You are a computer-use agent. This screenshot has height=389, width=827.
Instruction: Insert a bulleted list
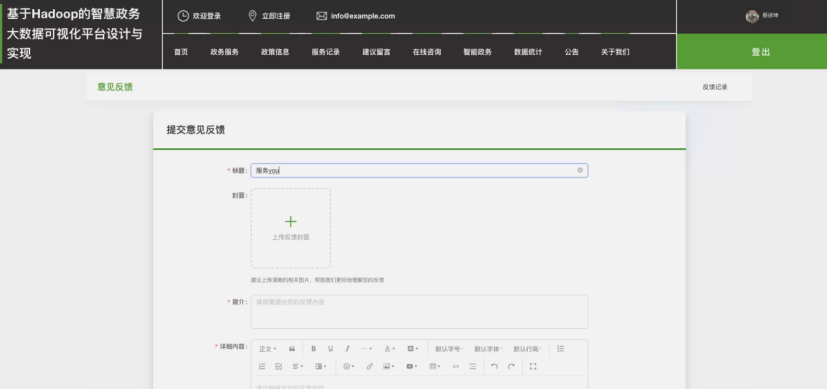pos(561,349)
